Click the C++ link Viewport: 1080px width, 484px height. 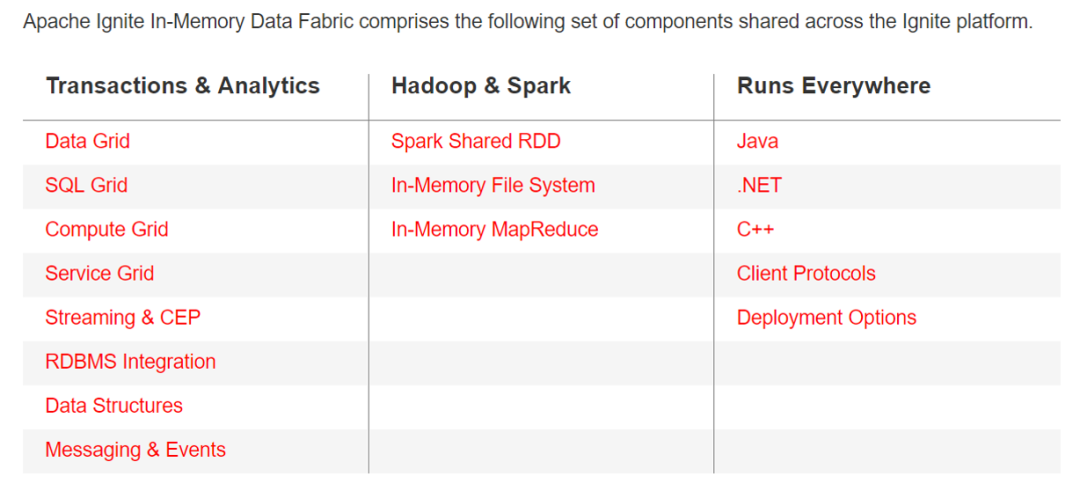tap(755, 229)
